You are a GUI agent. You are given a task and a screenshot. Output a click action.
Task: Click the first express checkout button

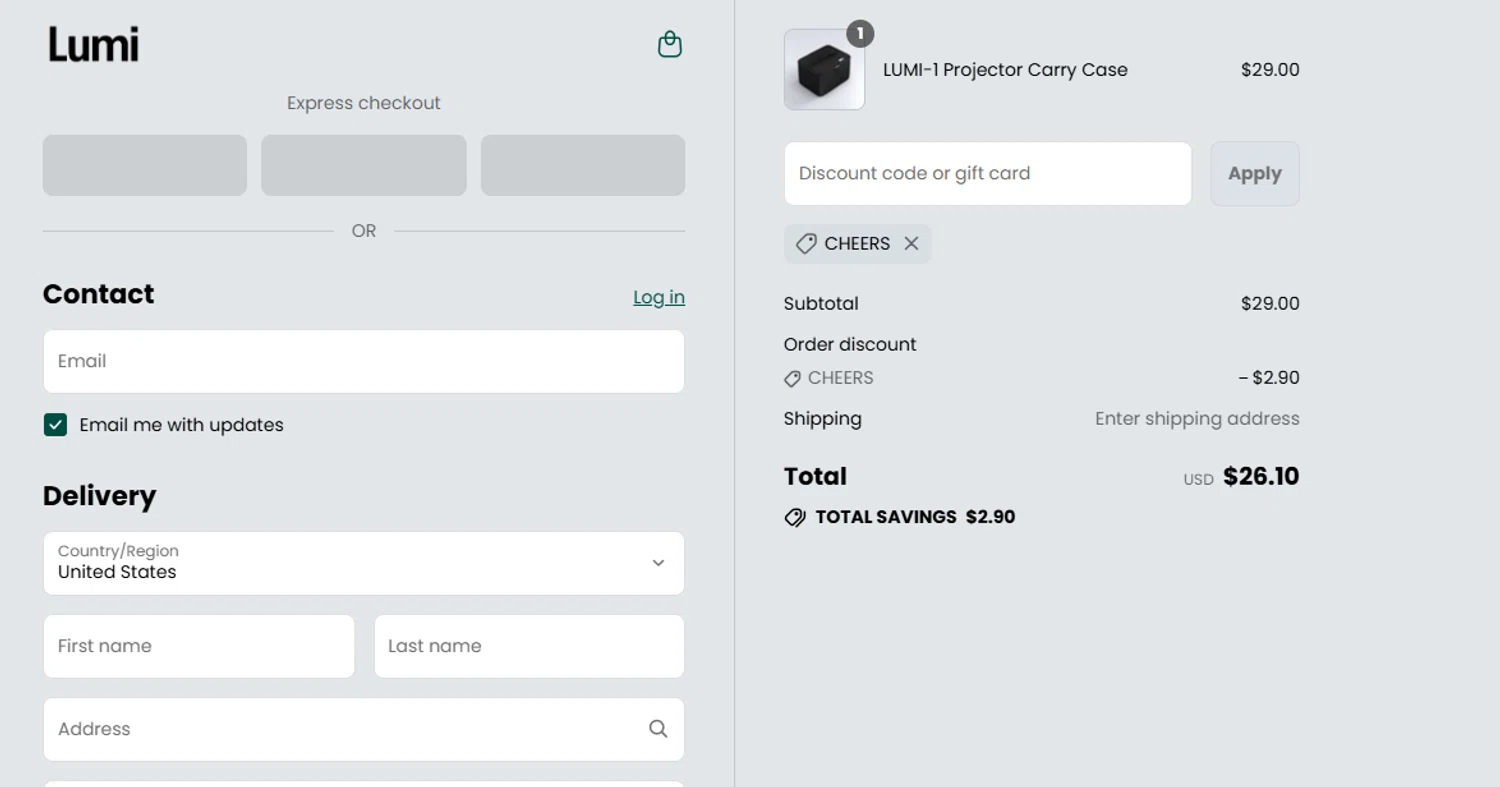coord(145,165)
